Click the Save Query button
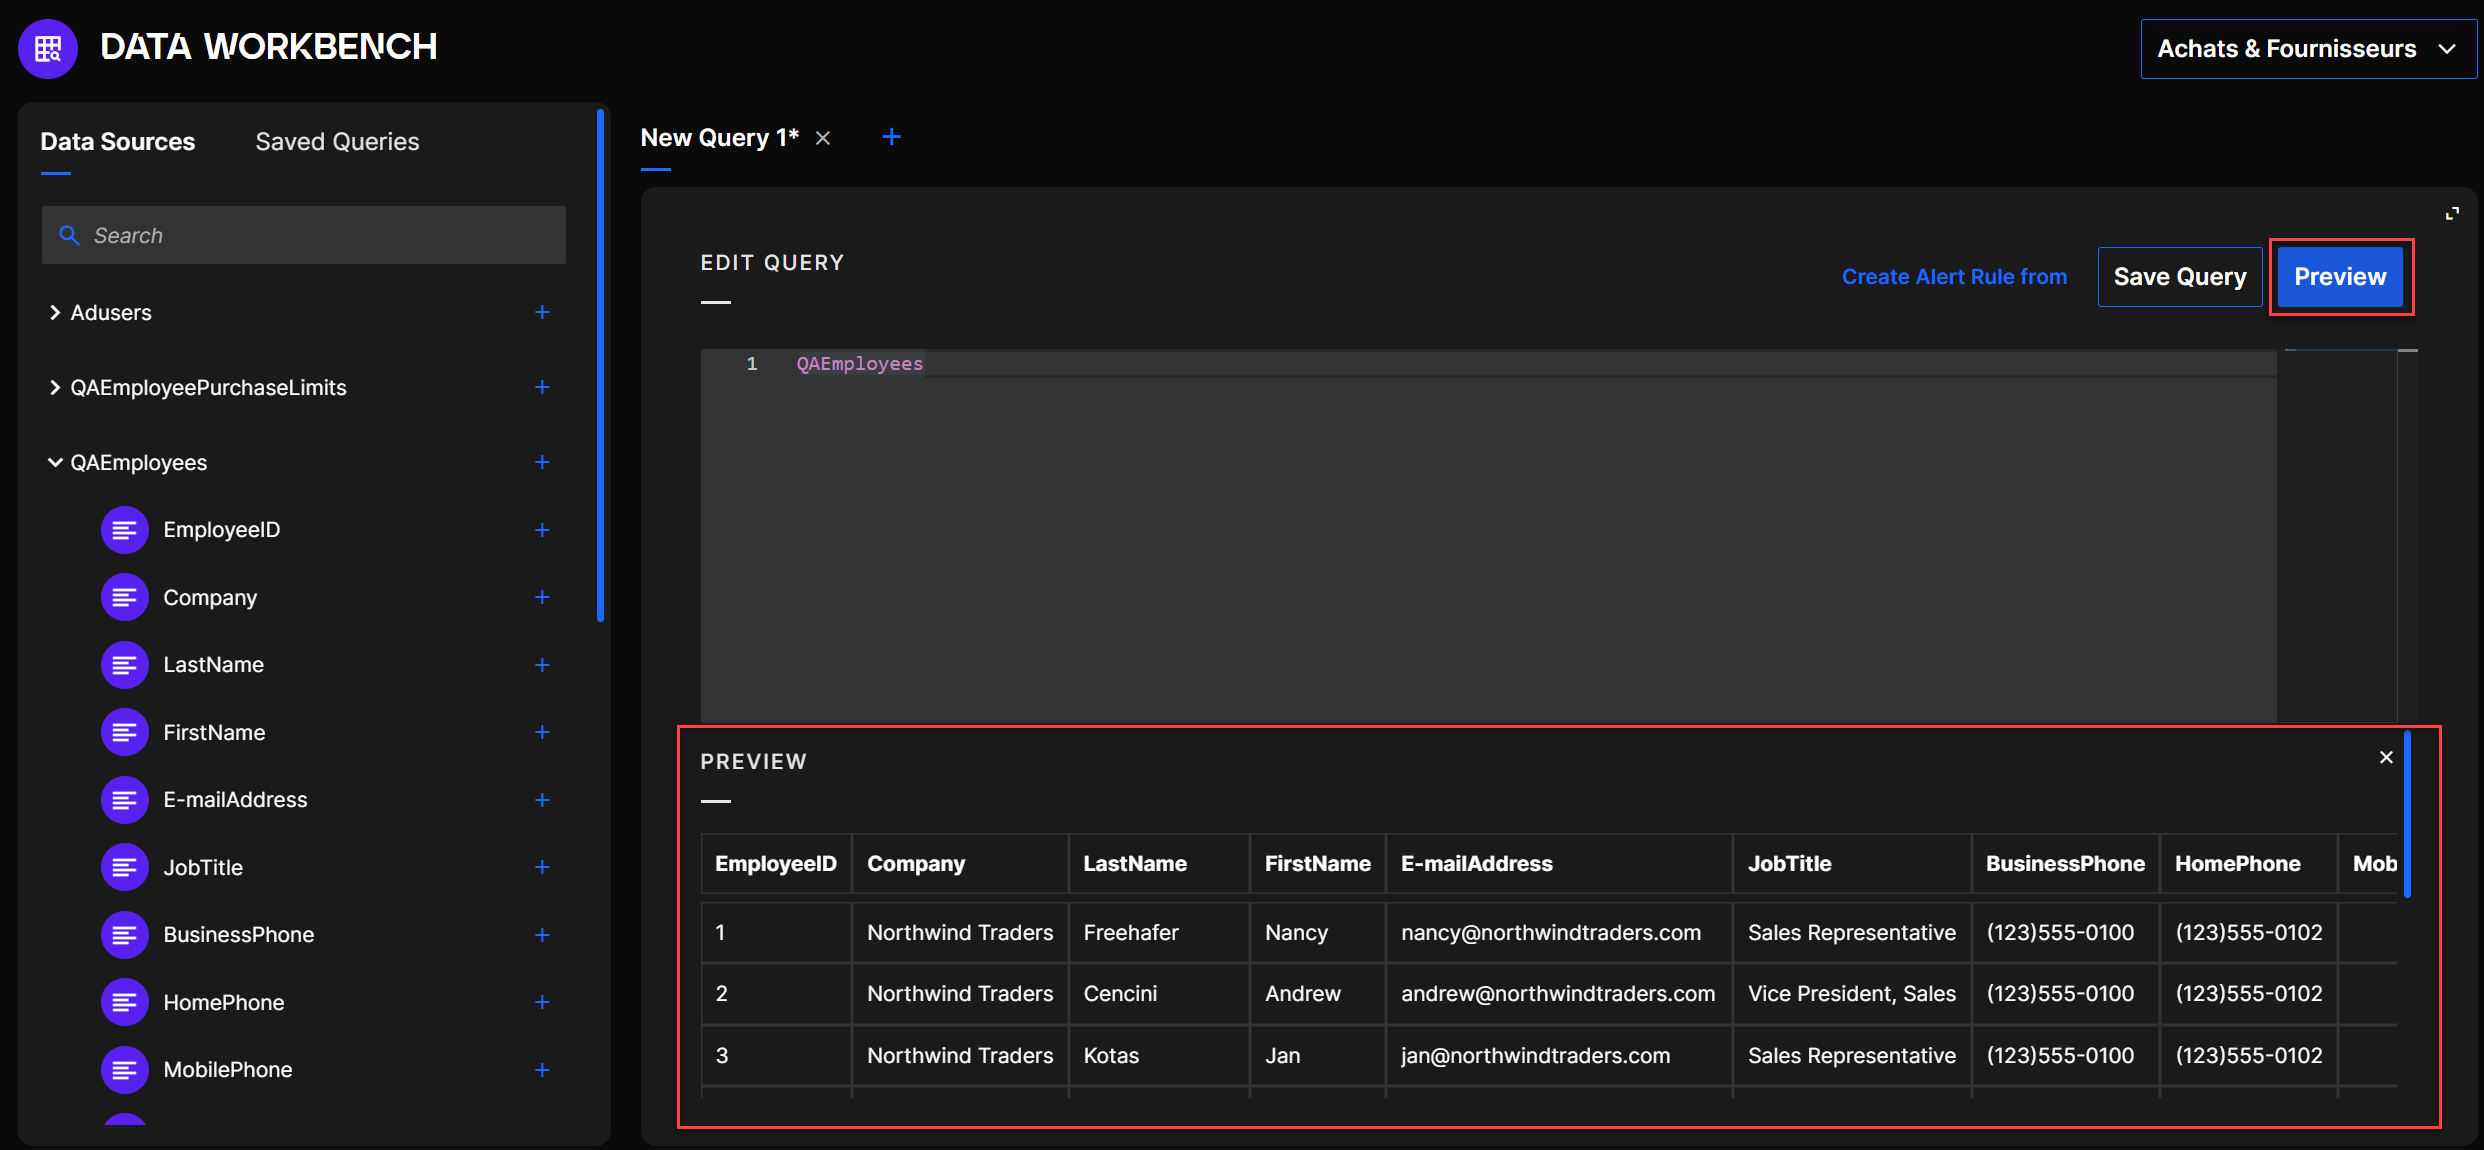Screen dimensions: 2484x1150 coord(2179,277)
